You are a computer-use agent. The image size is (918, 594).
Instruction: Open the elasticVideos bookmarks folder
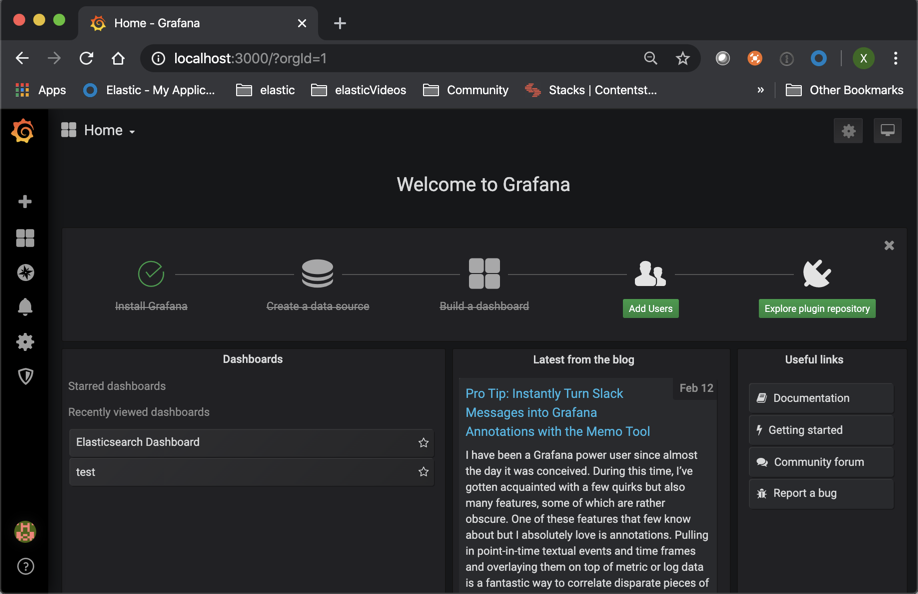(x=358, y=89)
